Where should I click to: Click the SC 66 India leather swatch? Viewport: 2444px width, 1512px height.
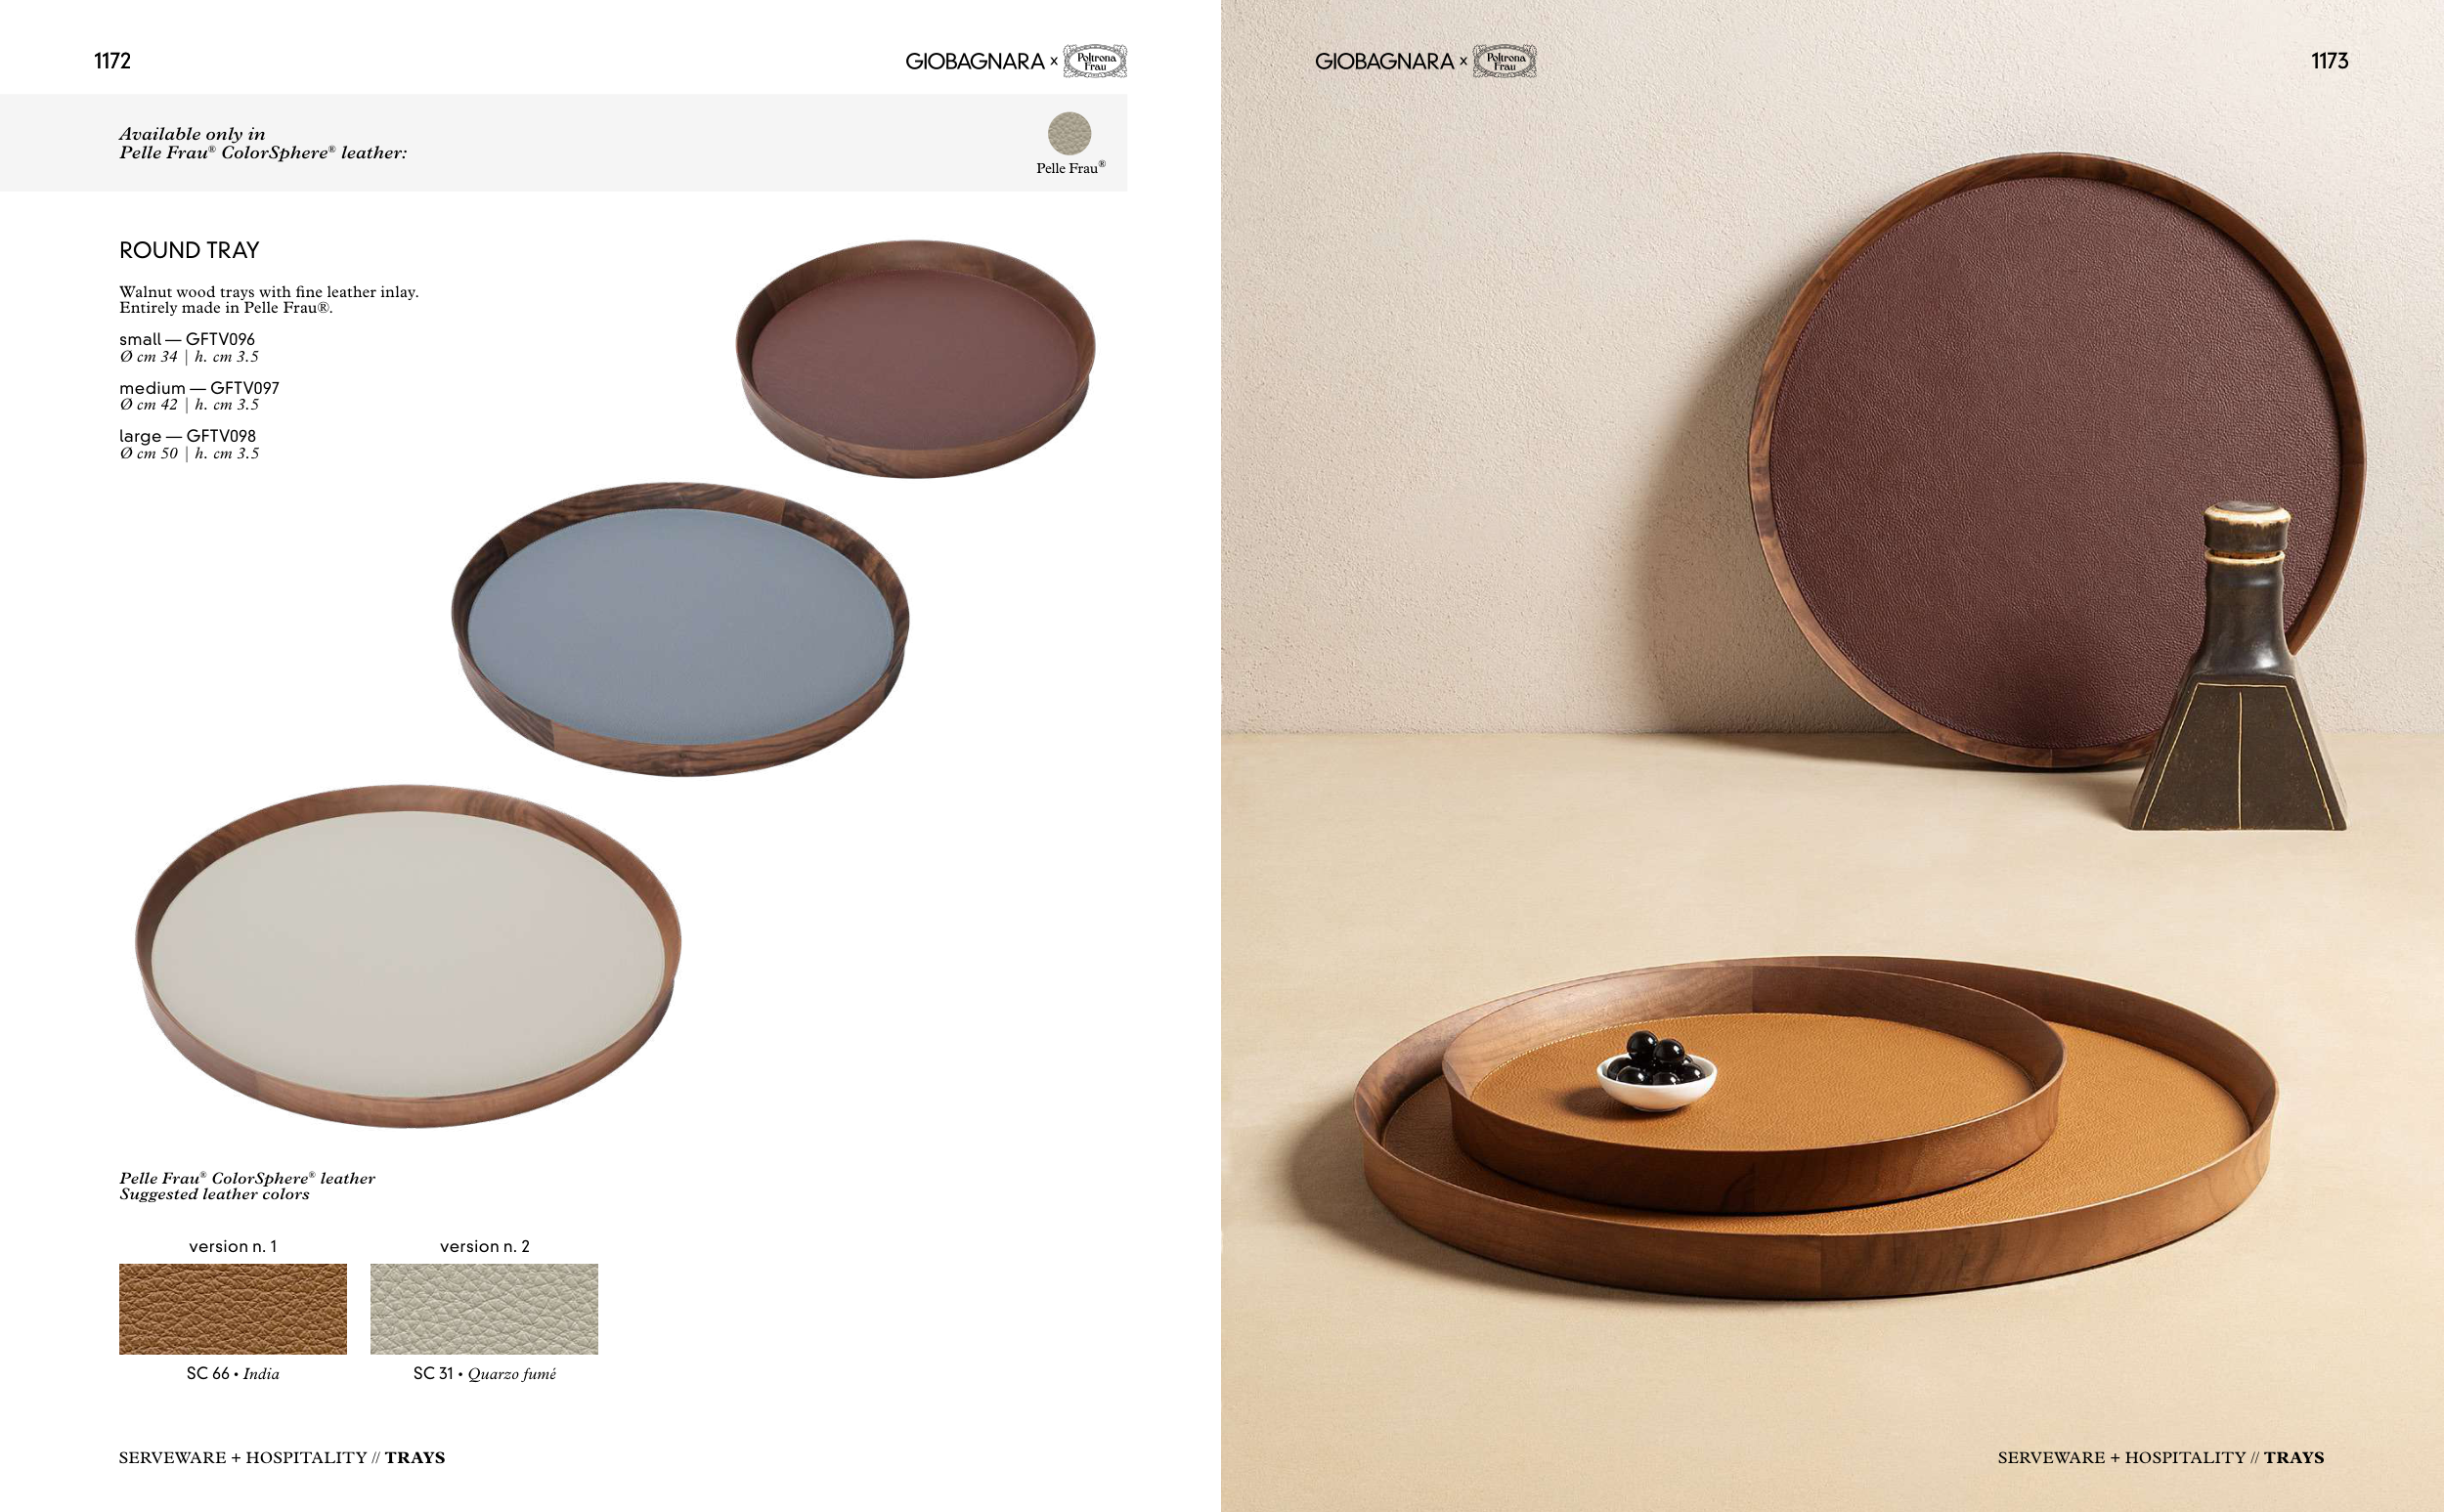(233, 1309)
